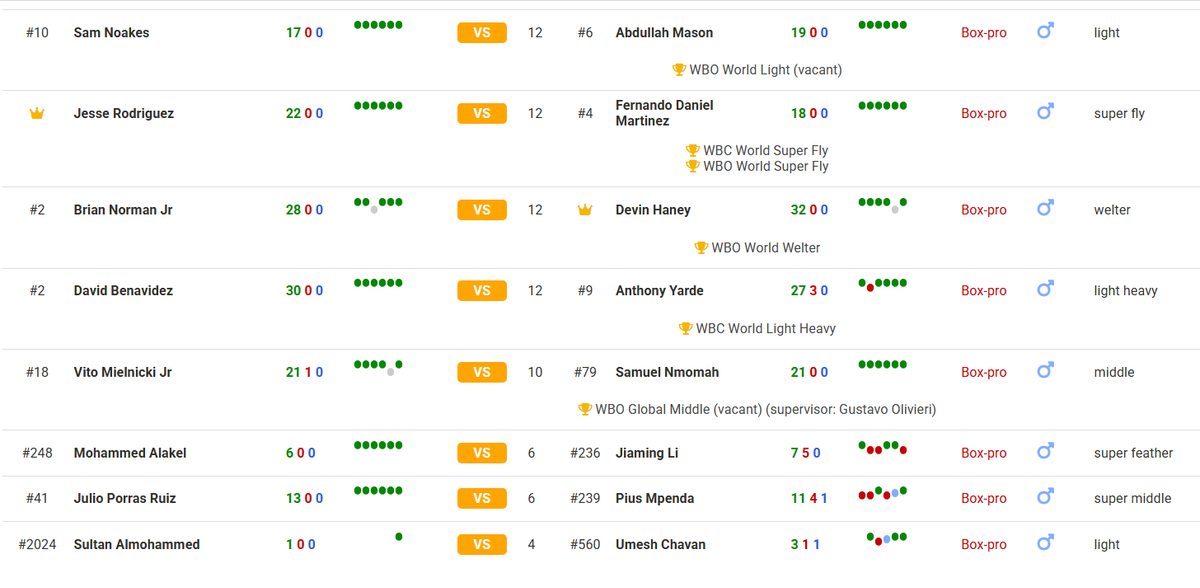Click Fernando Daniel Martinez's name
Screen dimensions: 1200x588
[664, 113]
